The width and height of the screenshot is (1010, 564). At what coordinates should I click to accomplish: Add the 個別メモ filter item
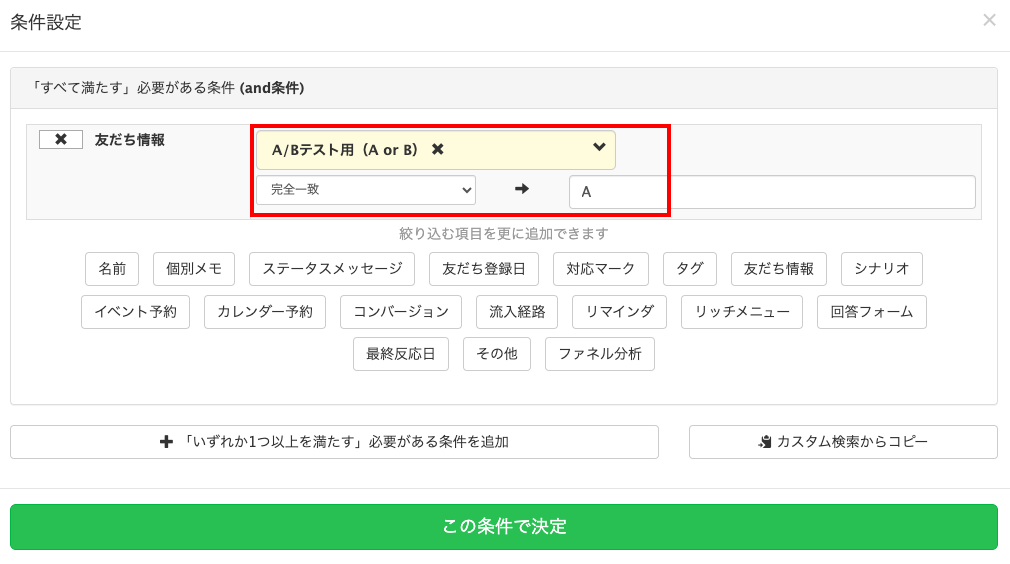pos(194,268)
